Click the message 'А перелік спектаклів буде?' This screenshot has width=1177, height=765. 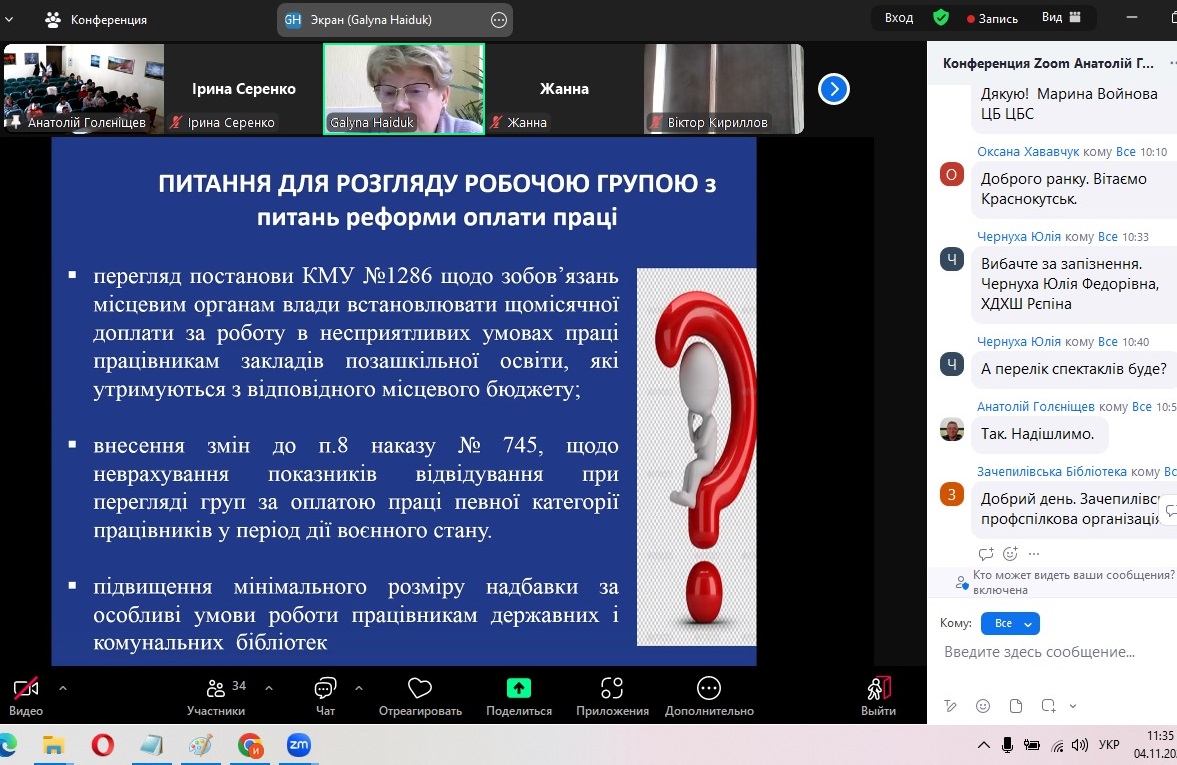tap(1073, 369)
